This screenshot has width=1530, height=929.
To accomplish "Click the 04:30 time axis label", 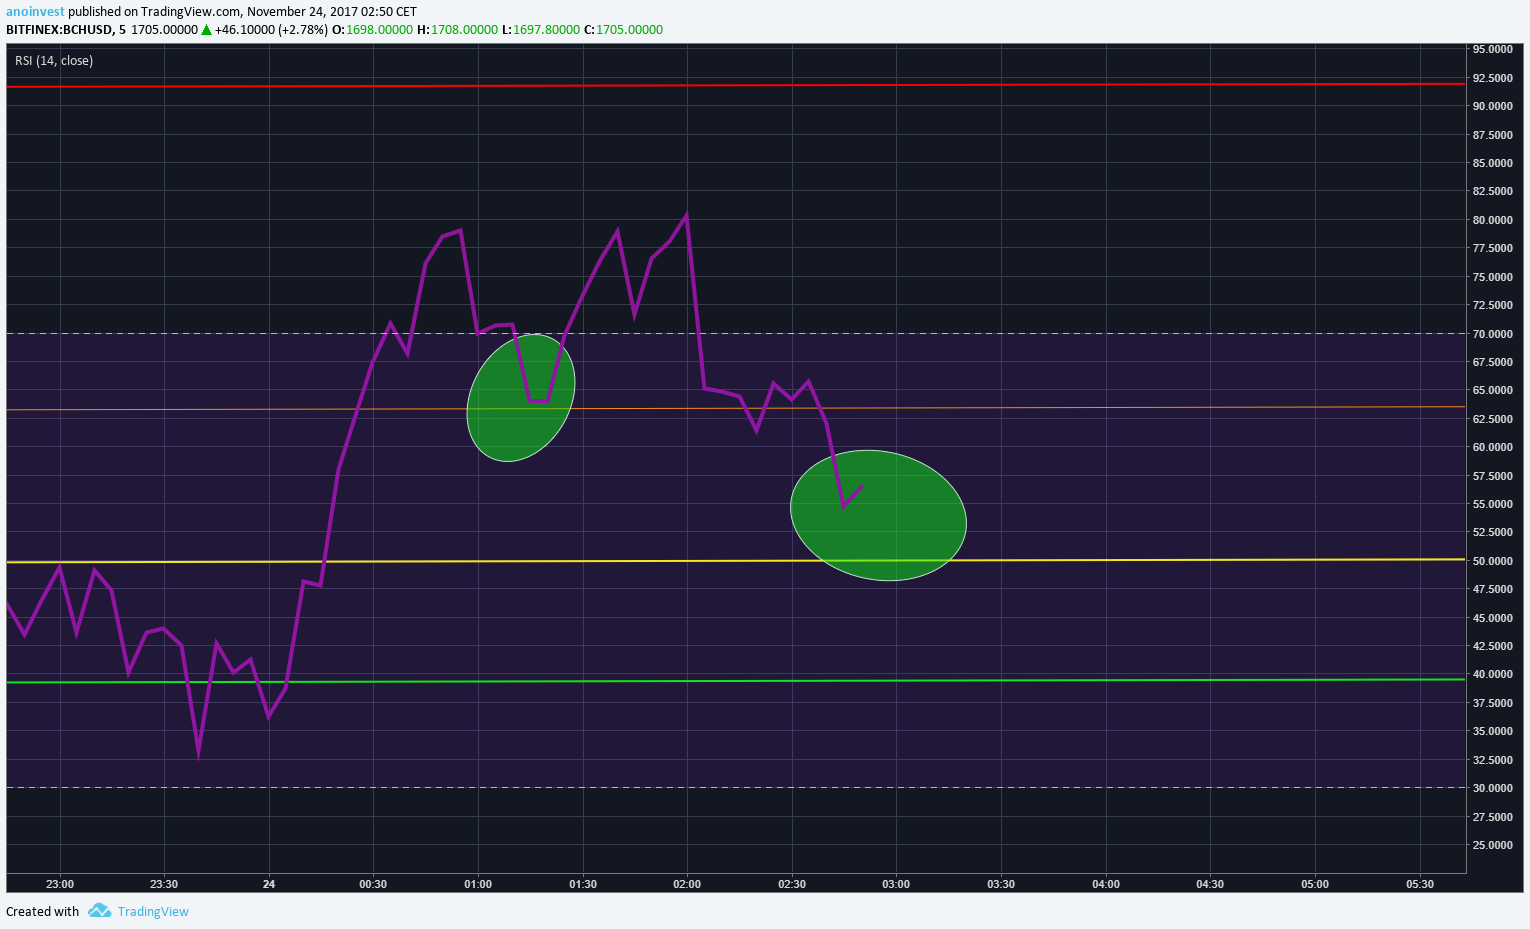I will (x=1210, y=884).
